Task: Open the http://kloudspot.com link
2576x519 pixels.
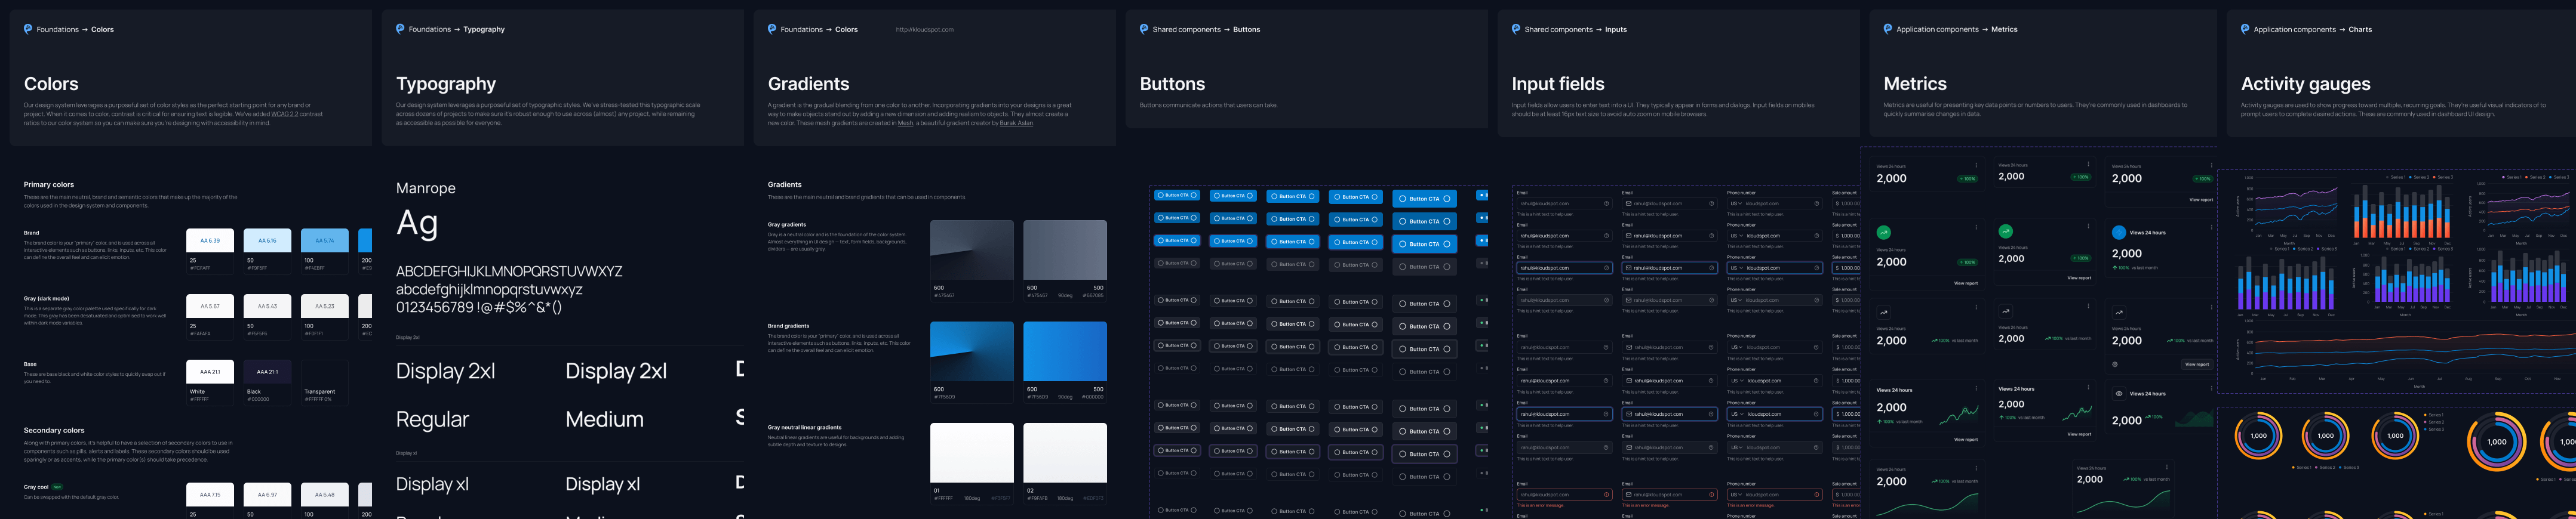Action: [924, 29]
